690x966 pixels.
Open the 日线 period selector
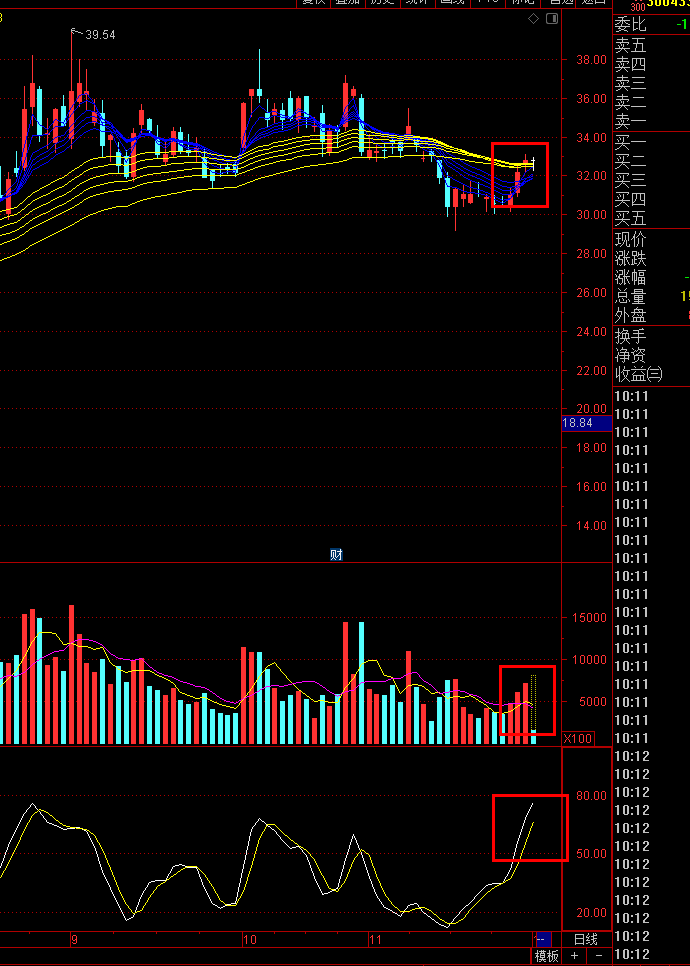[x=586, y=940]
